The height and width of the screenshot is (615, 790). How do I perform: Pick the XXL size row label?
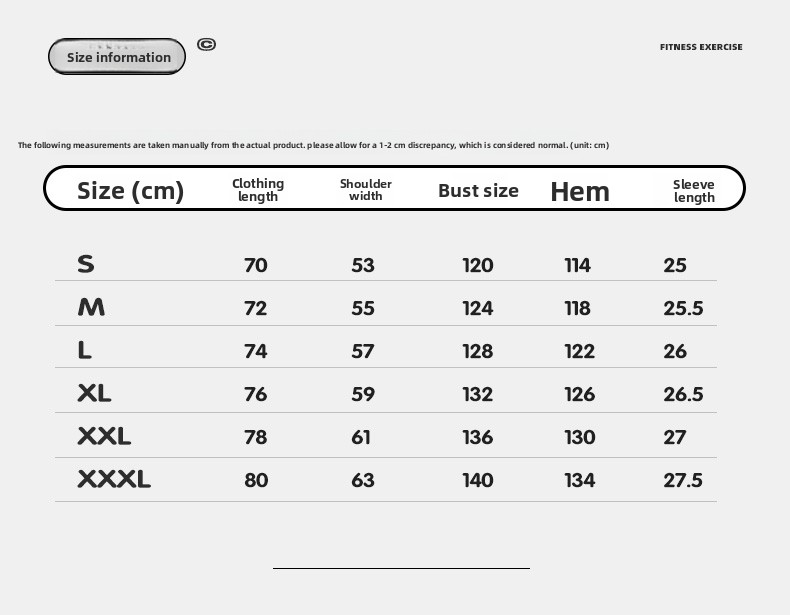[x=104, y=436]
